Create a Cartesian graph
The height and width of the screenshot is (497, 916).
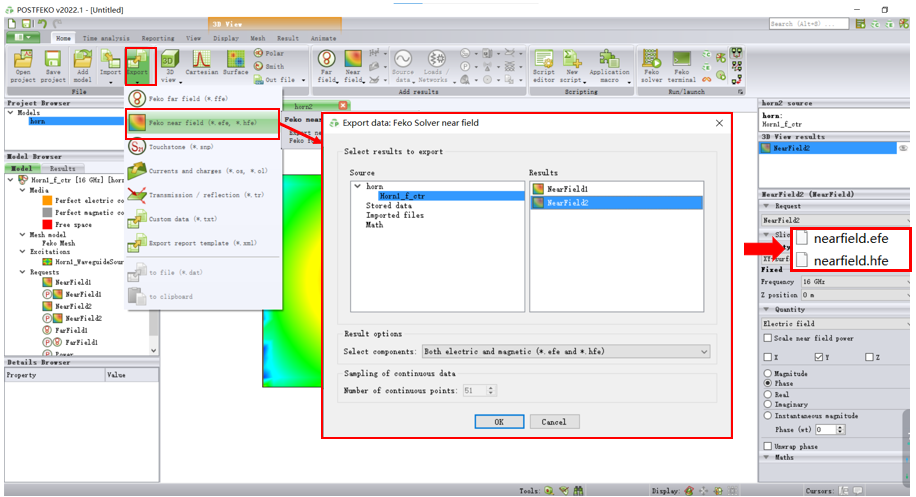[202, 63]
